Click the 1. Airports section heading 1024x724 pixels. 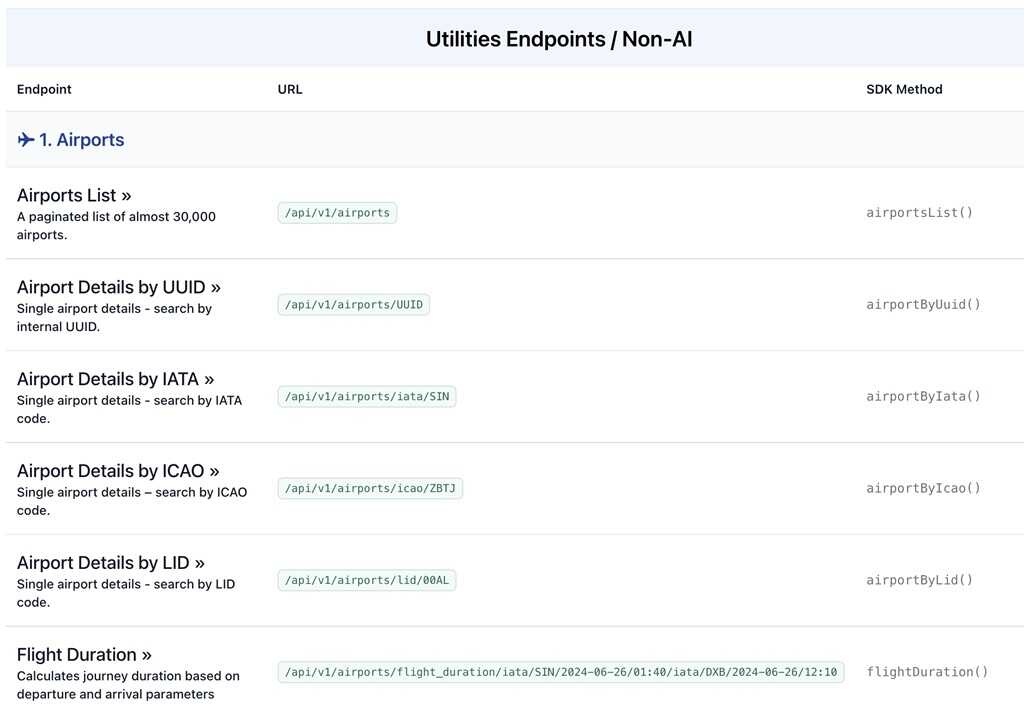tap(82, 140)
